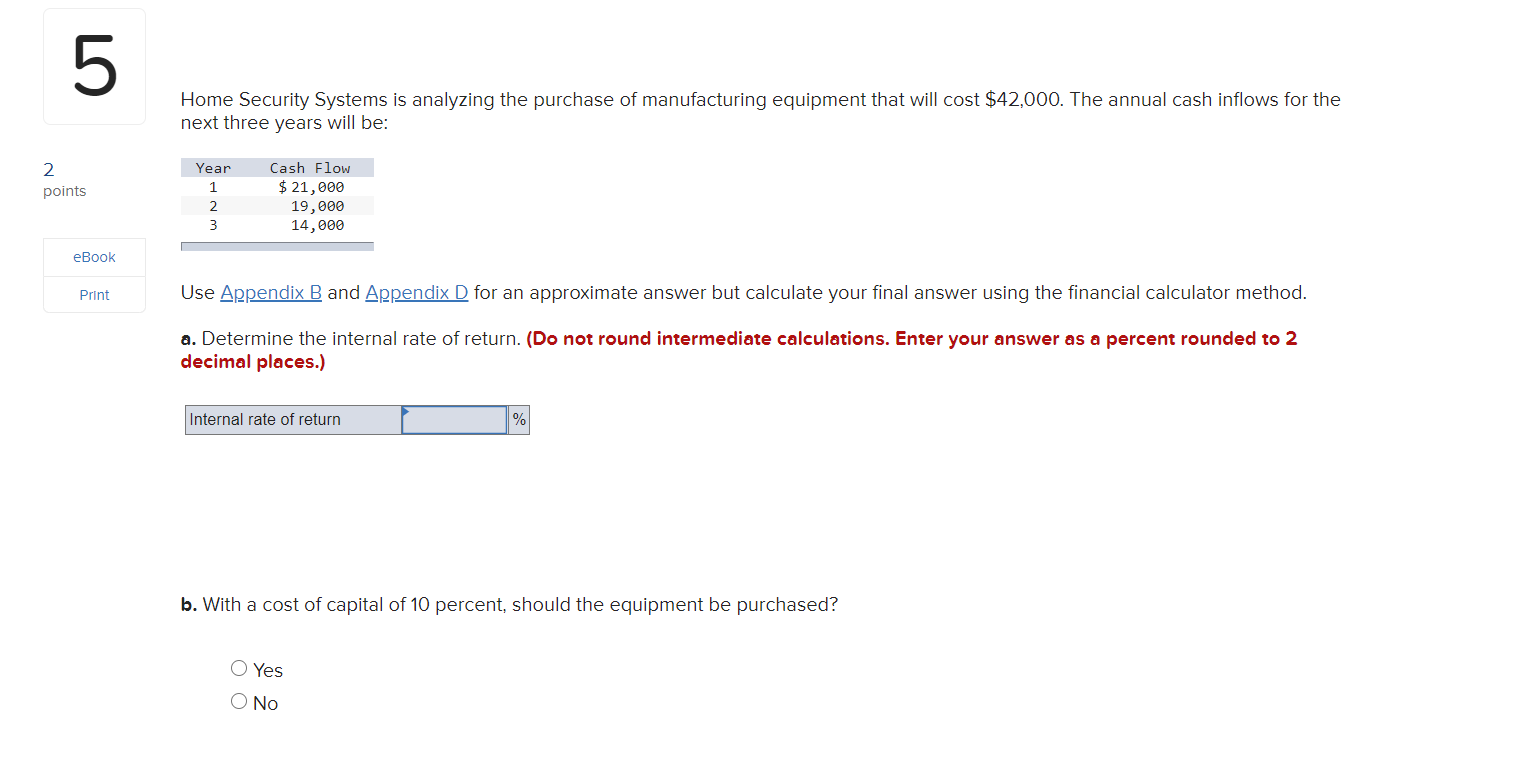Click the Print button
Screen dimensions: 1526x777
point(94,294)
